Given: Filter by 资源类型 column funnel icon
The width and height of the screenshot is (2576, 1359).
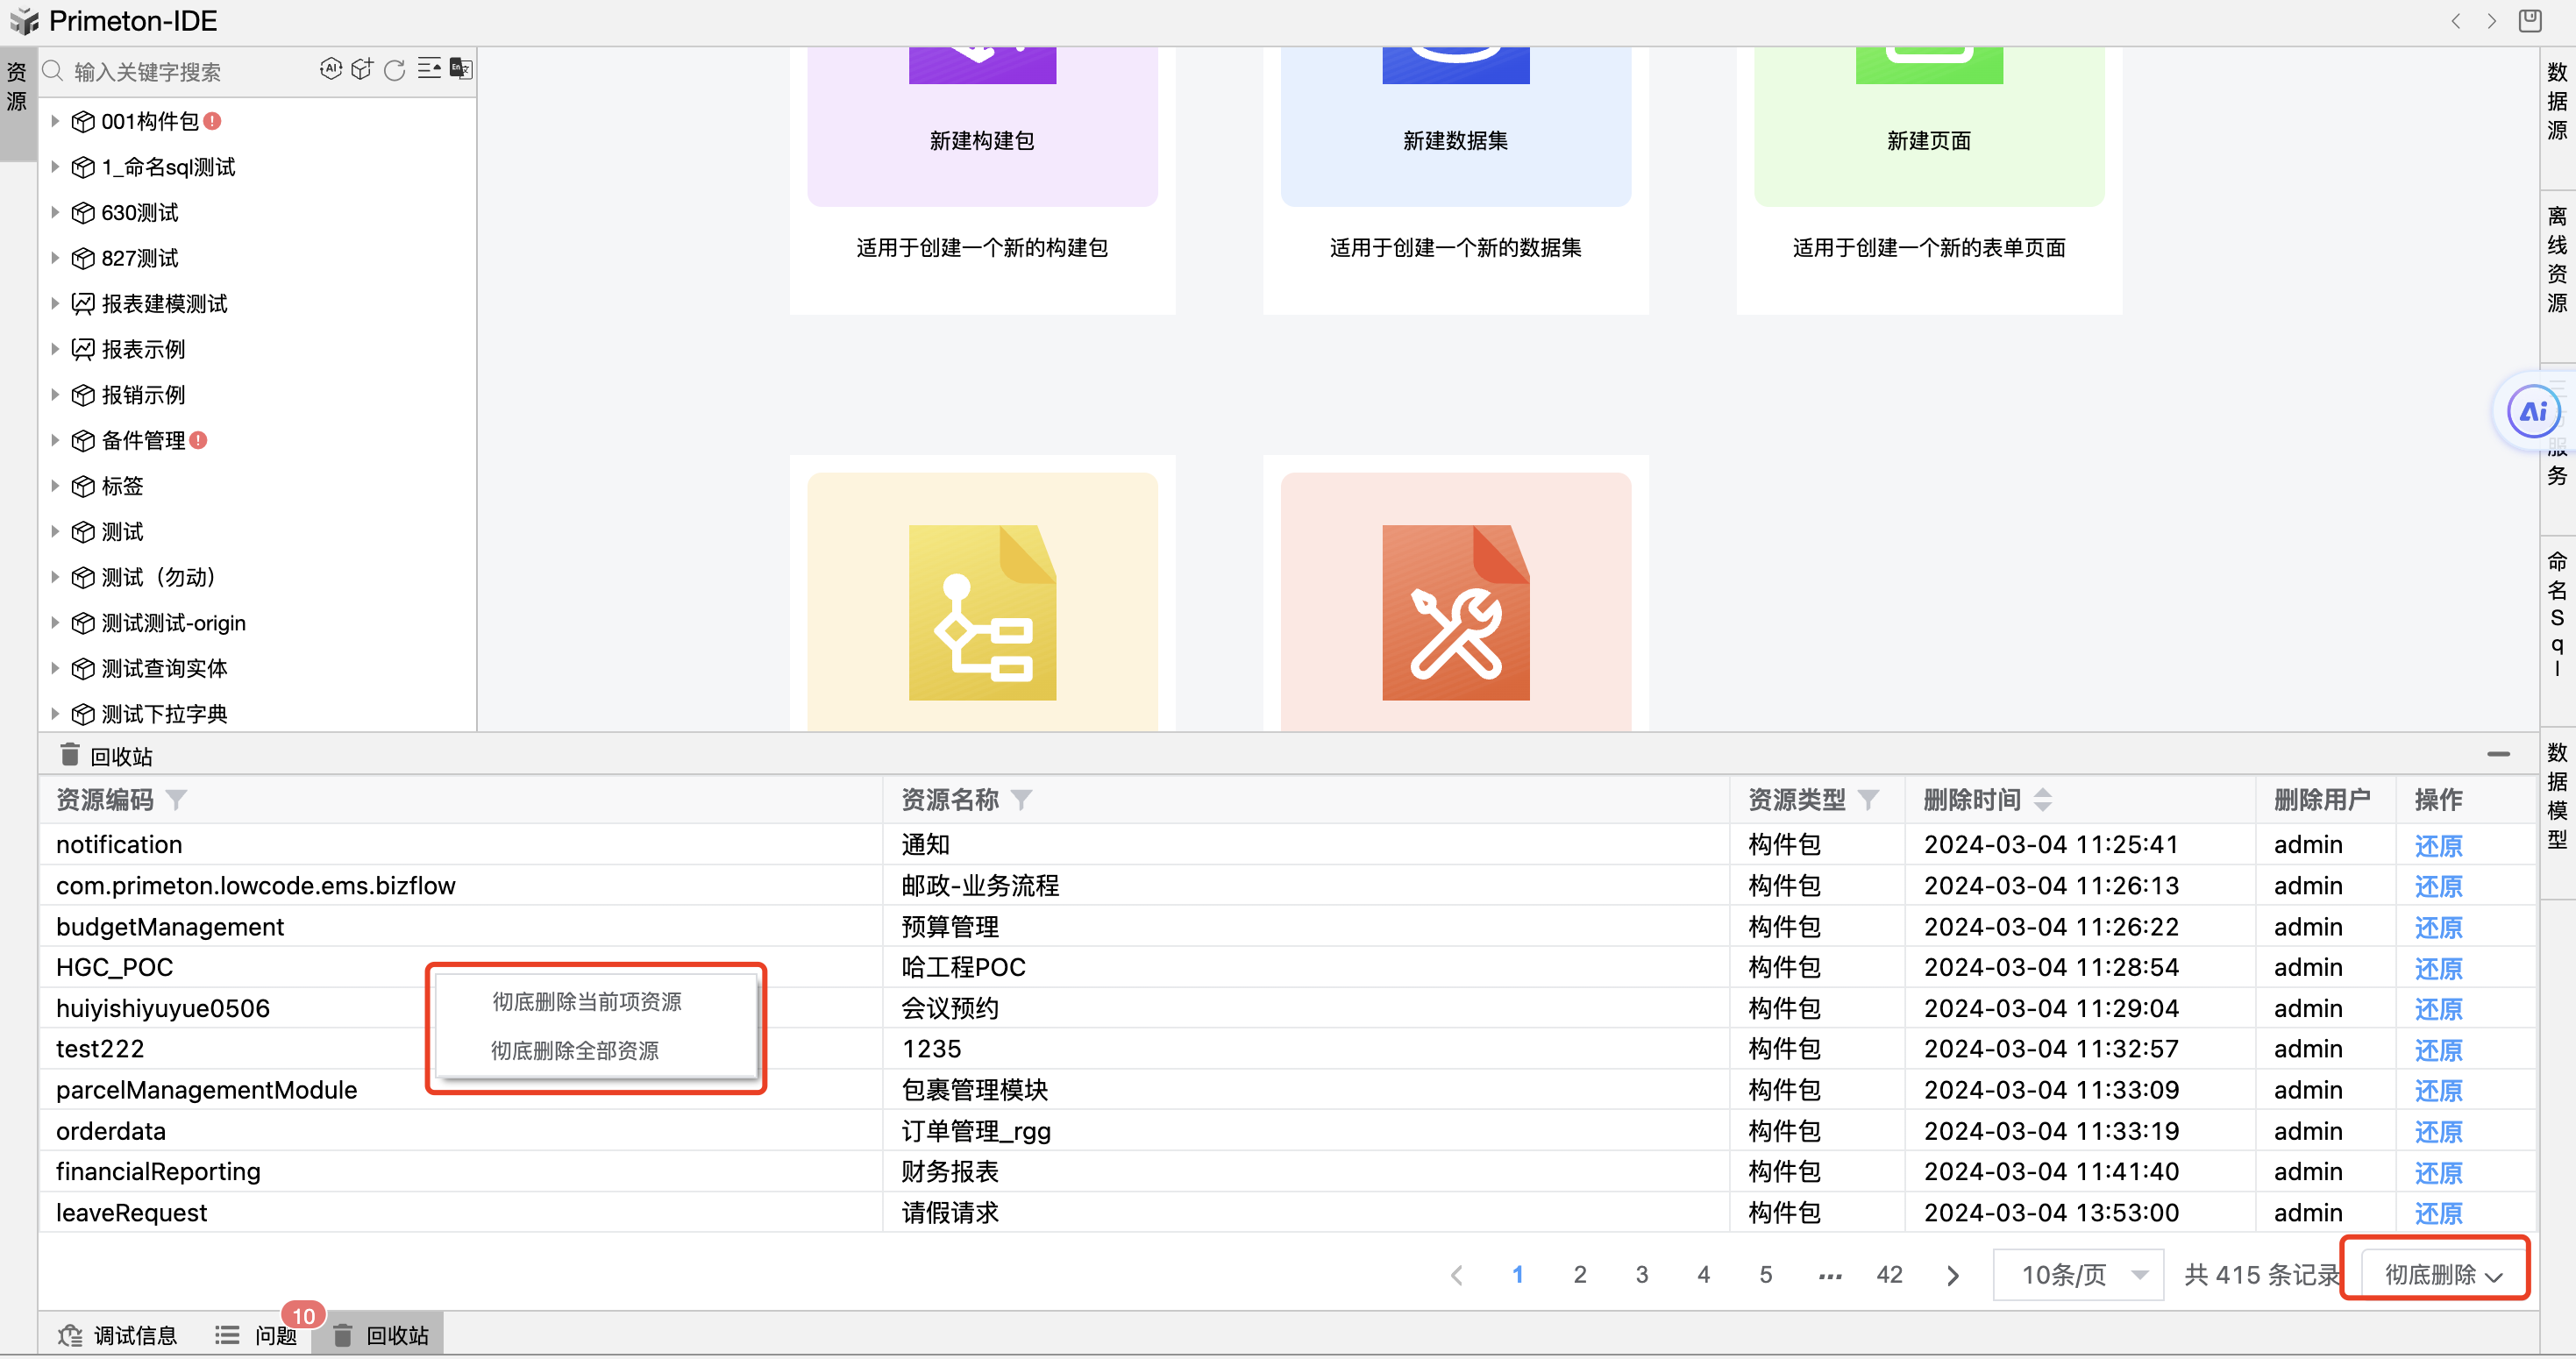Looking at the screenshot, I should point(1868,800).
